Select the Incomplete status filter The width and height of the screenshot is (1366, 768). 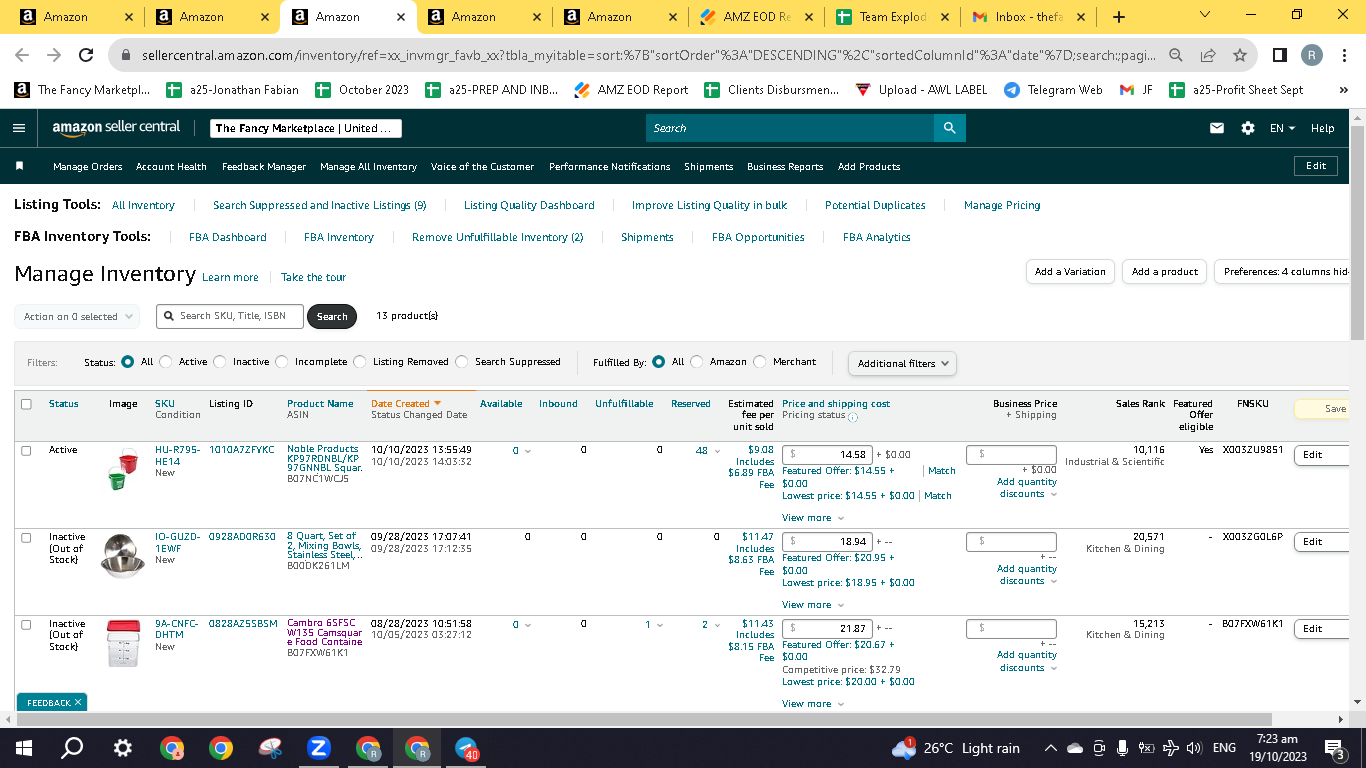coord(282,362)
